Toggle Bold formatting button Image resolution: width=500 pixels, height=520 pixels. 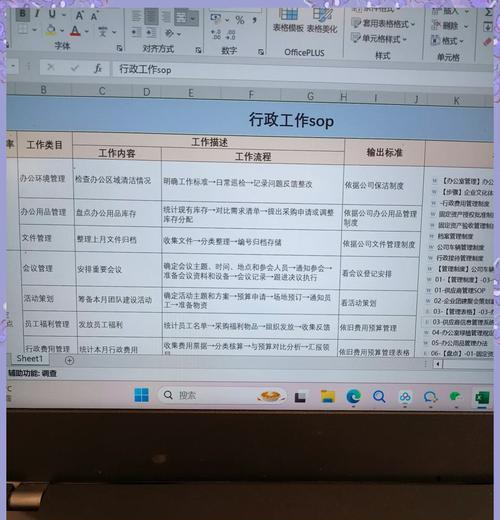click(22, 14)
